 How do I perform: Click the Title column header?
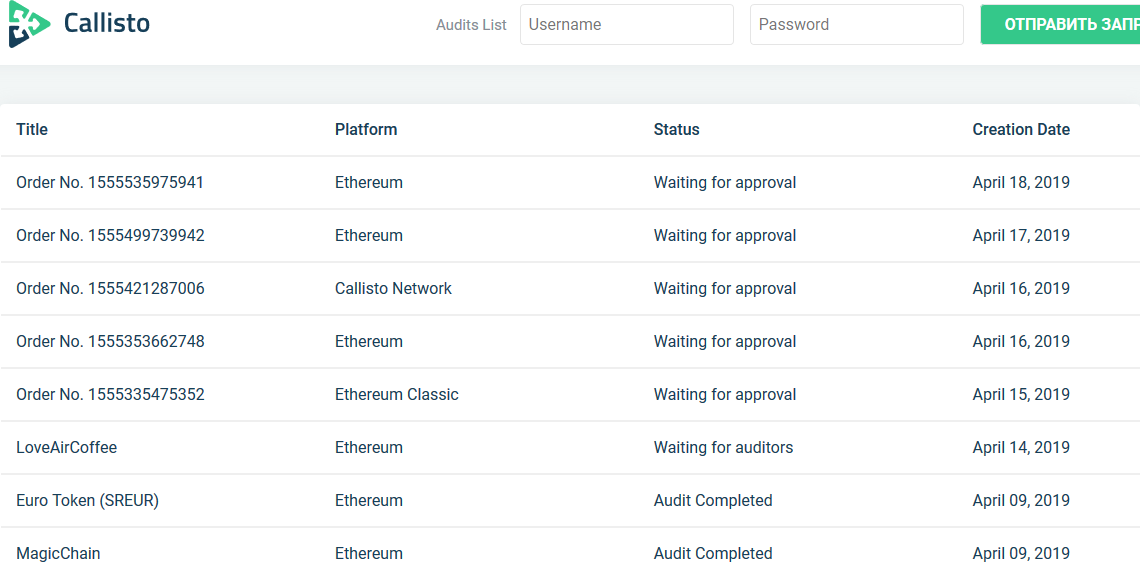click(32, 129)
